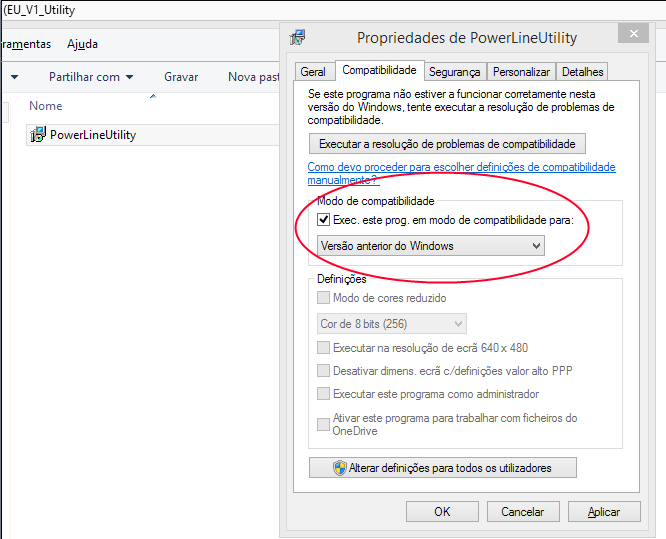Toggle Modo de cores reduzido checkbox
Viewport: 666px width, 539px height.
click(x=324, y=297)
